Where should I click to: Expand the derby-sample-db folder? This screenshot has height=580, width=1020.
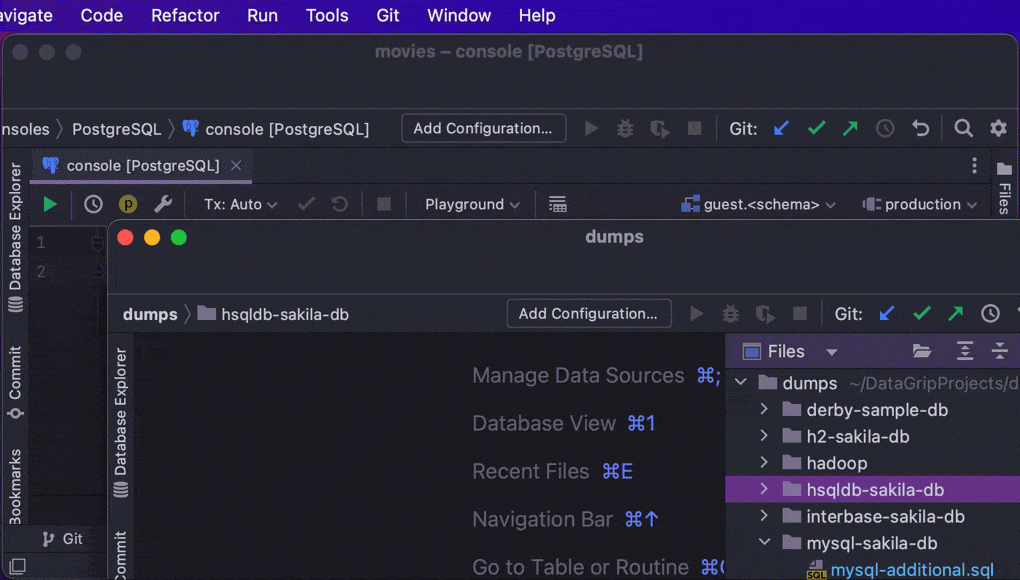point(764,409)
